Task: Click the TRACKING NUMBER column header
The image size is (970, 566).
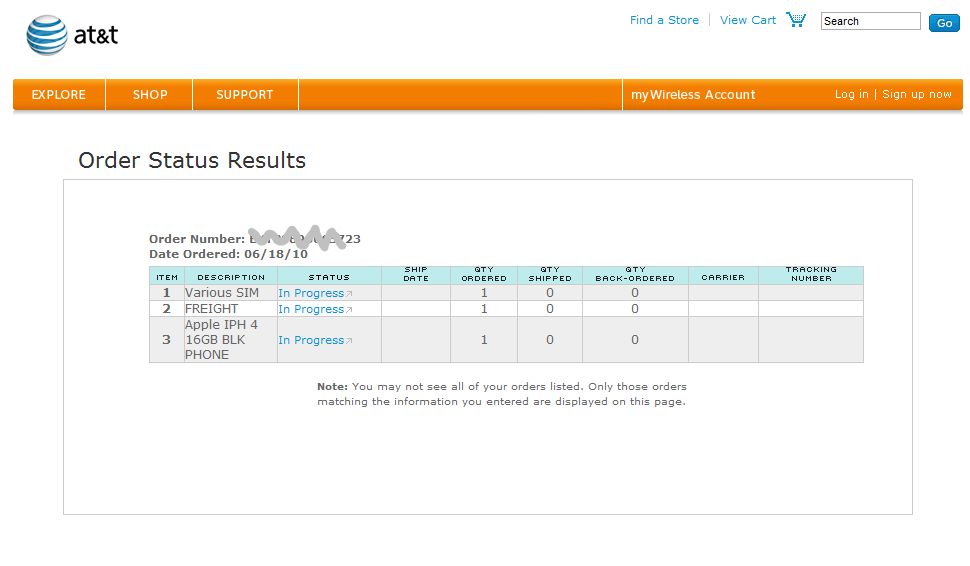Action: click(811, 274)
